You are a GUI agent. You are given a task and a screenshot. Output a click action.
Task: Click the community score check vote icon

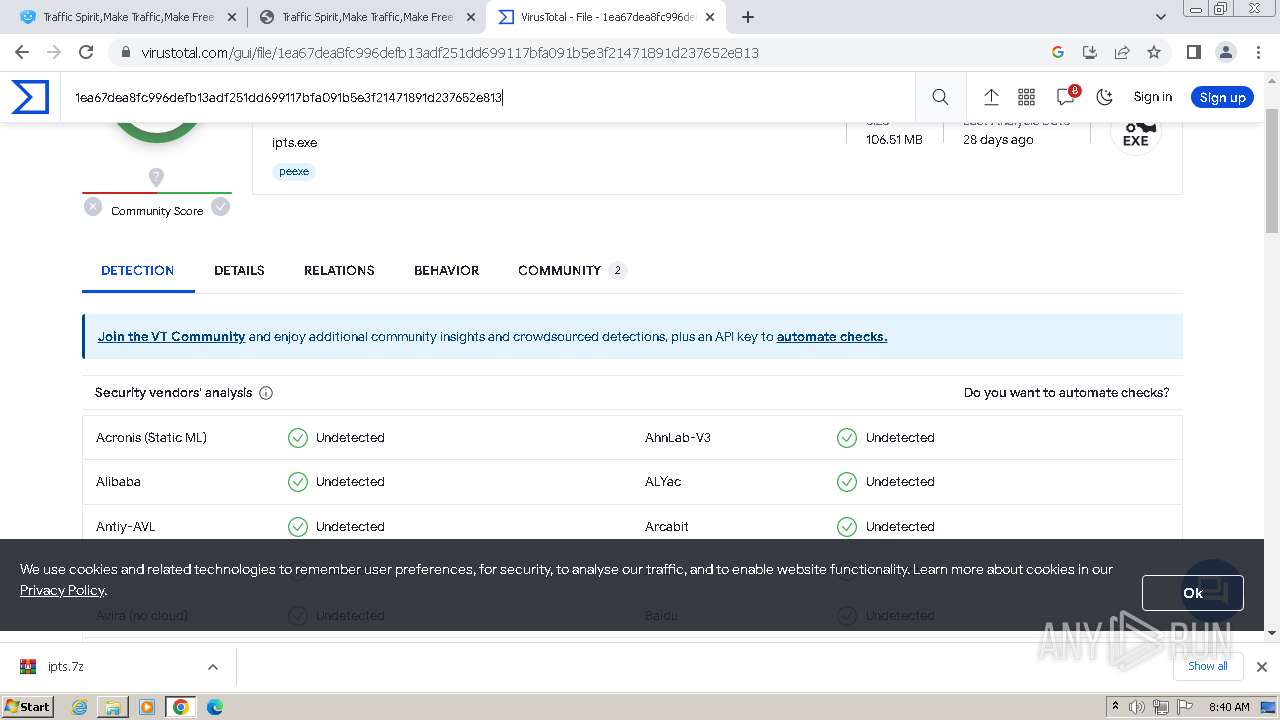[x=221, y=207]
